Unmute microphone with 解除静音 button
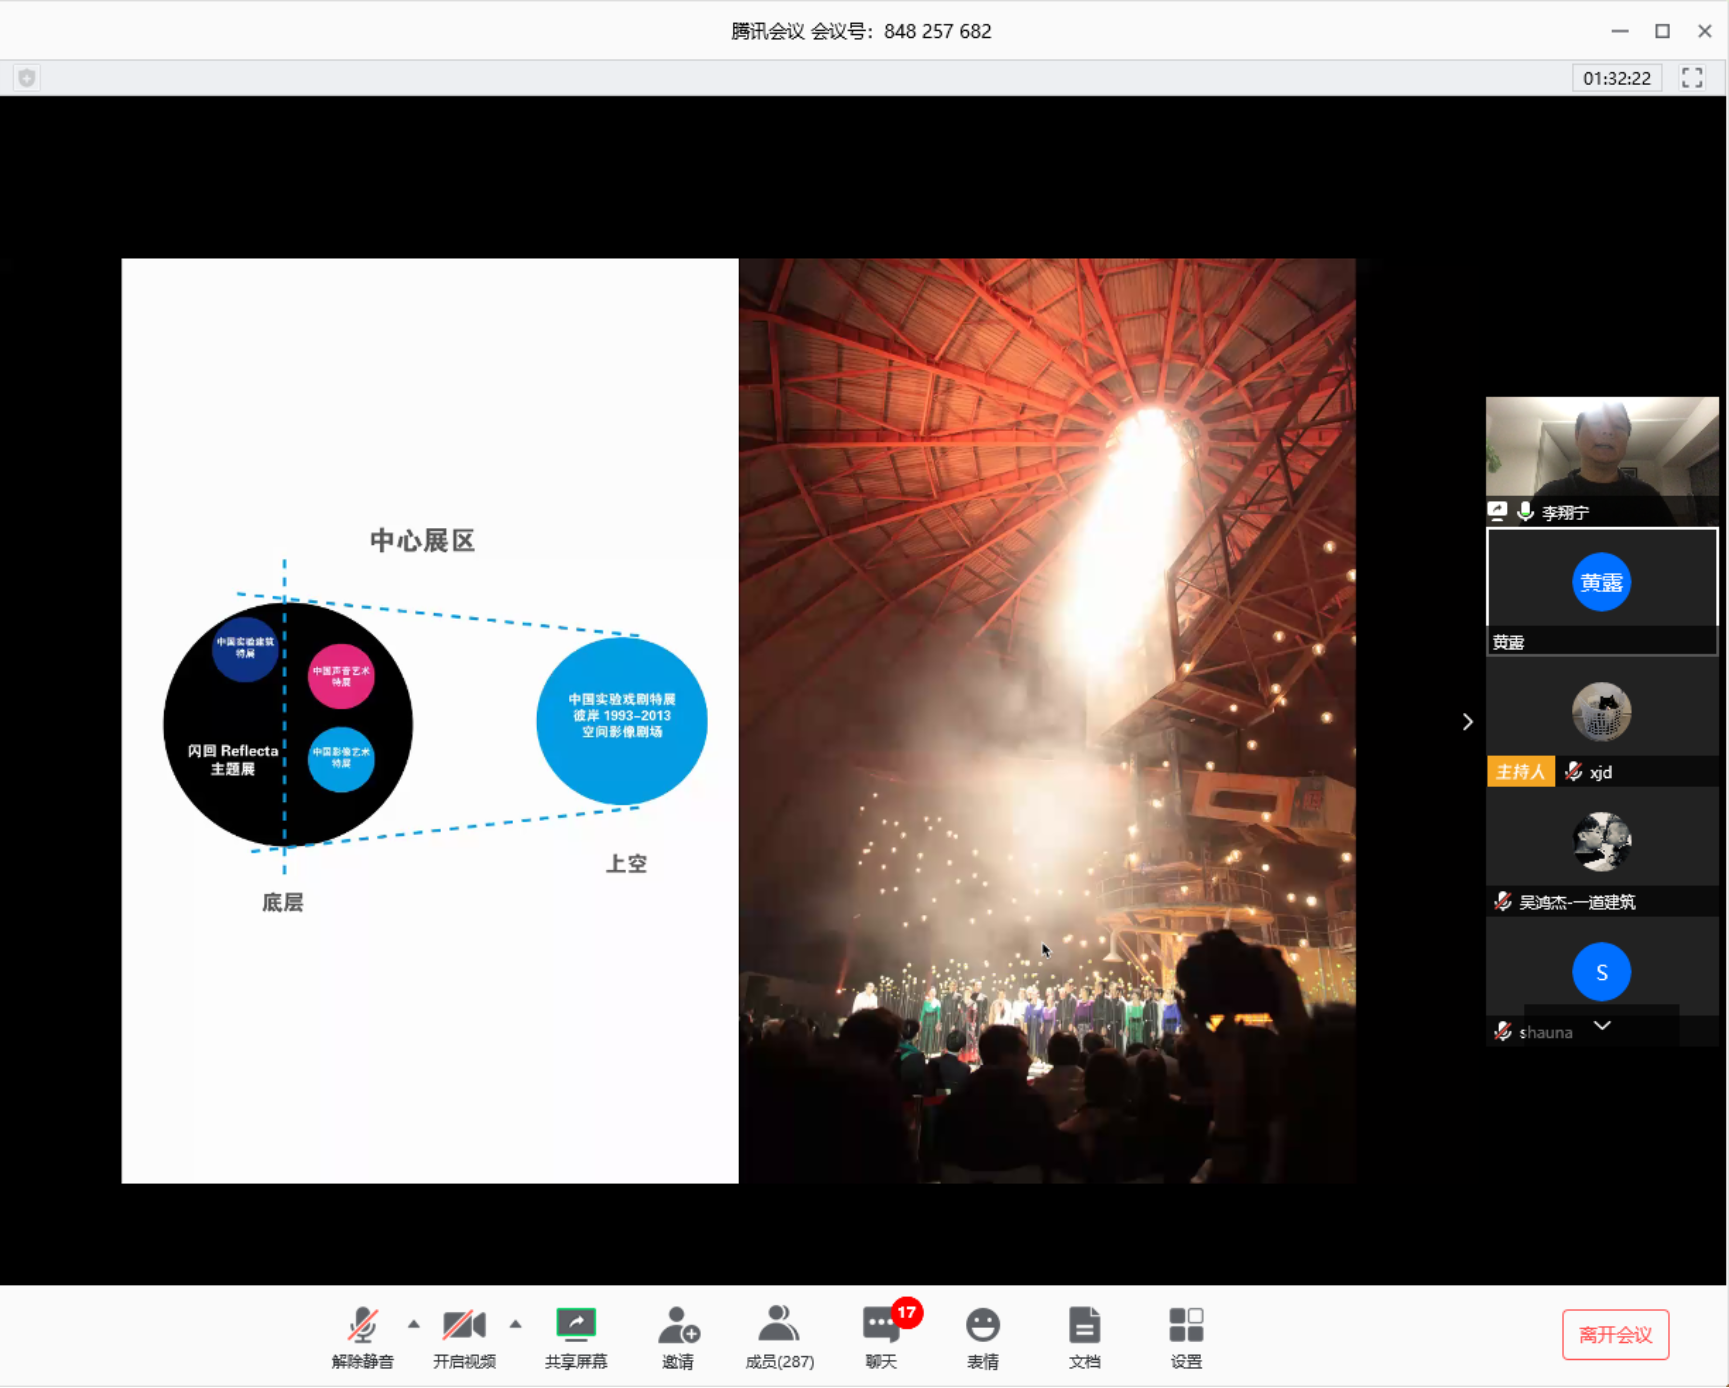 click(362, 1336)
